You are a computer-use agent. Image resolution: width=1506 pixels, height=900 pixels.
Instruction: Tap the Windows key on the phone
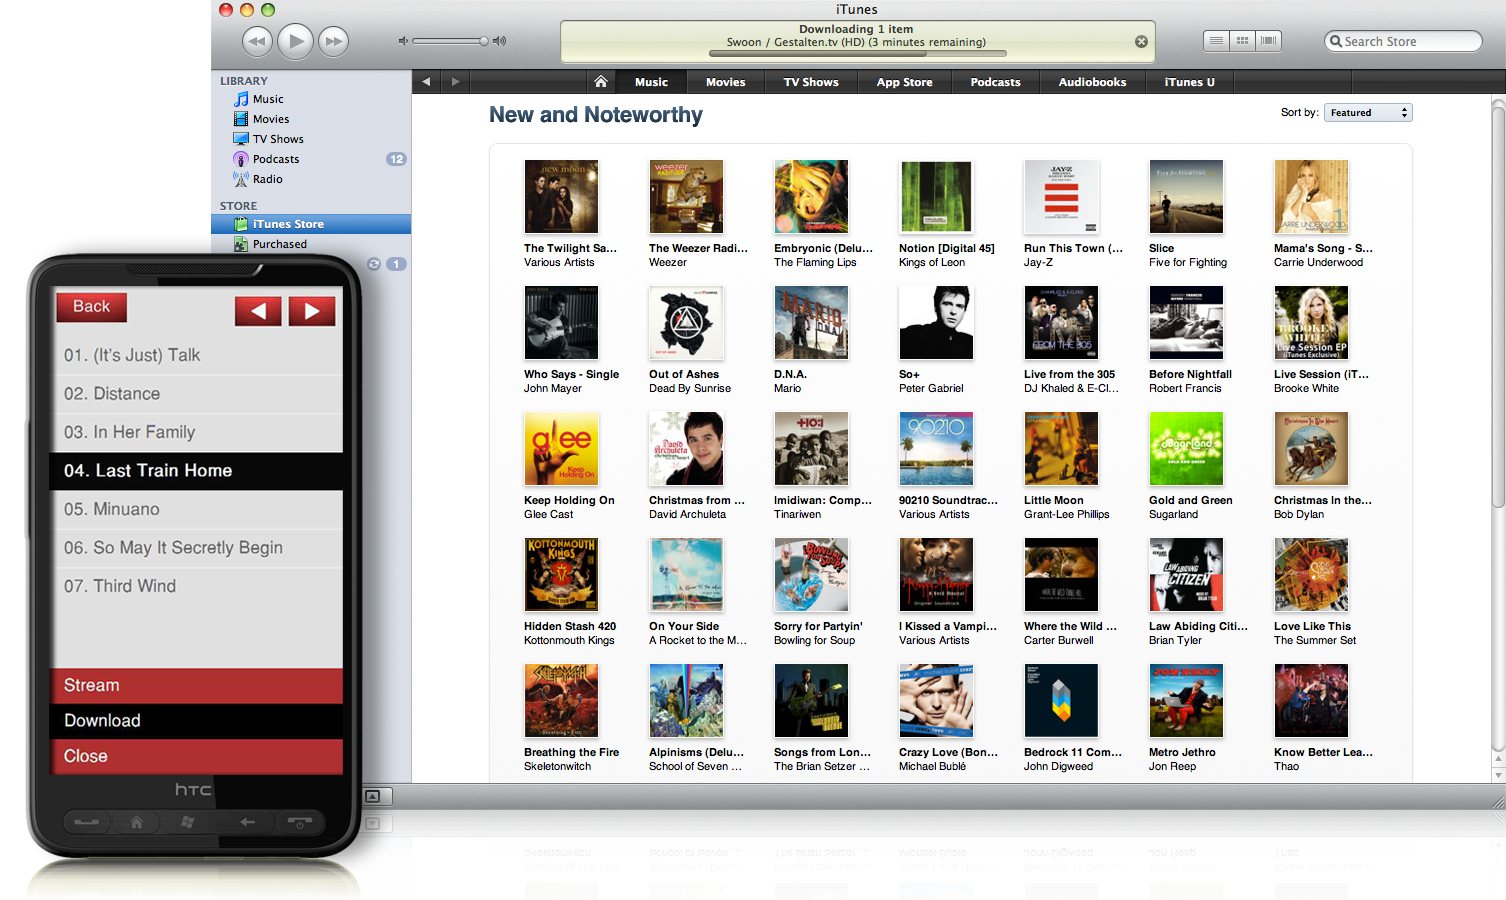(x=187, y=822)
